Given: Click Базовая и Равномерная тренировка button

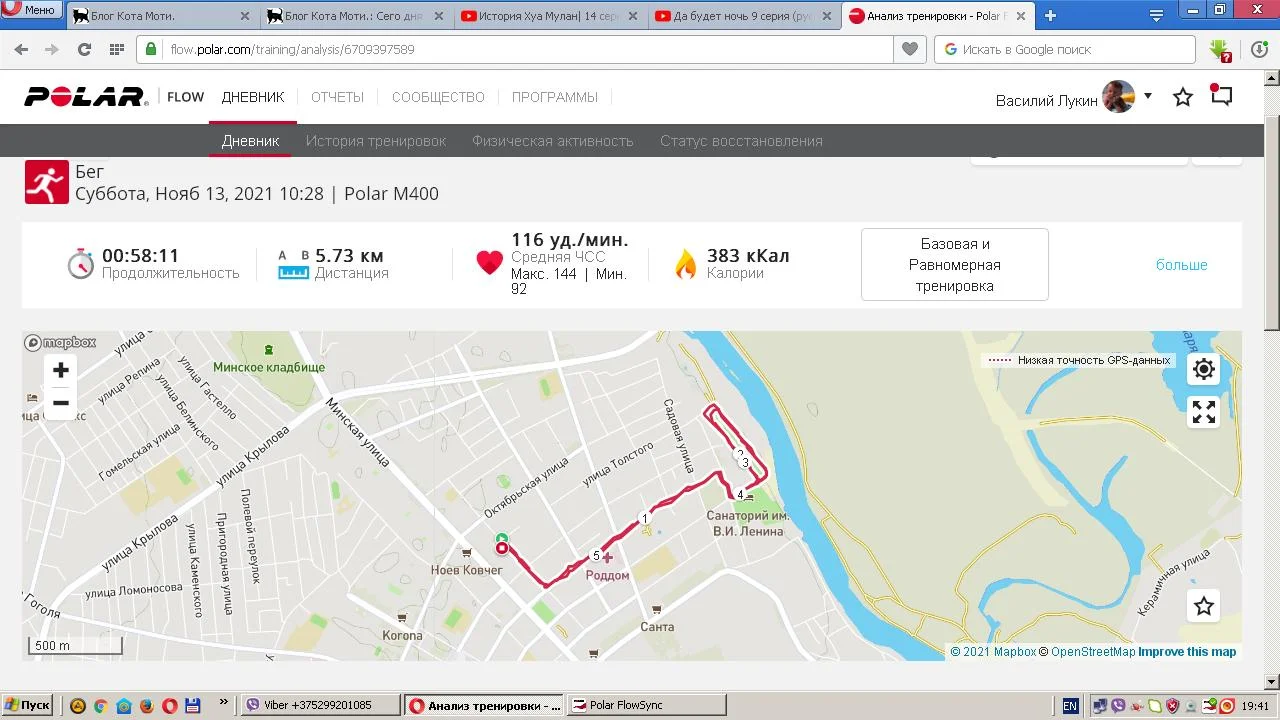Looking at the screenshot, I should tap(955, 264).
